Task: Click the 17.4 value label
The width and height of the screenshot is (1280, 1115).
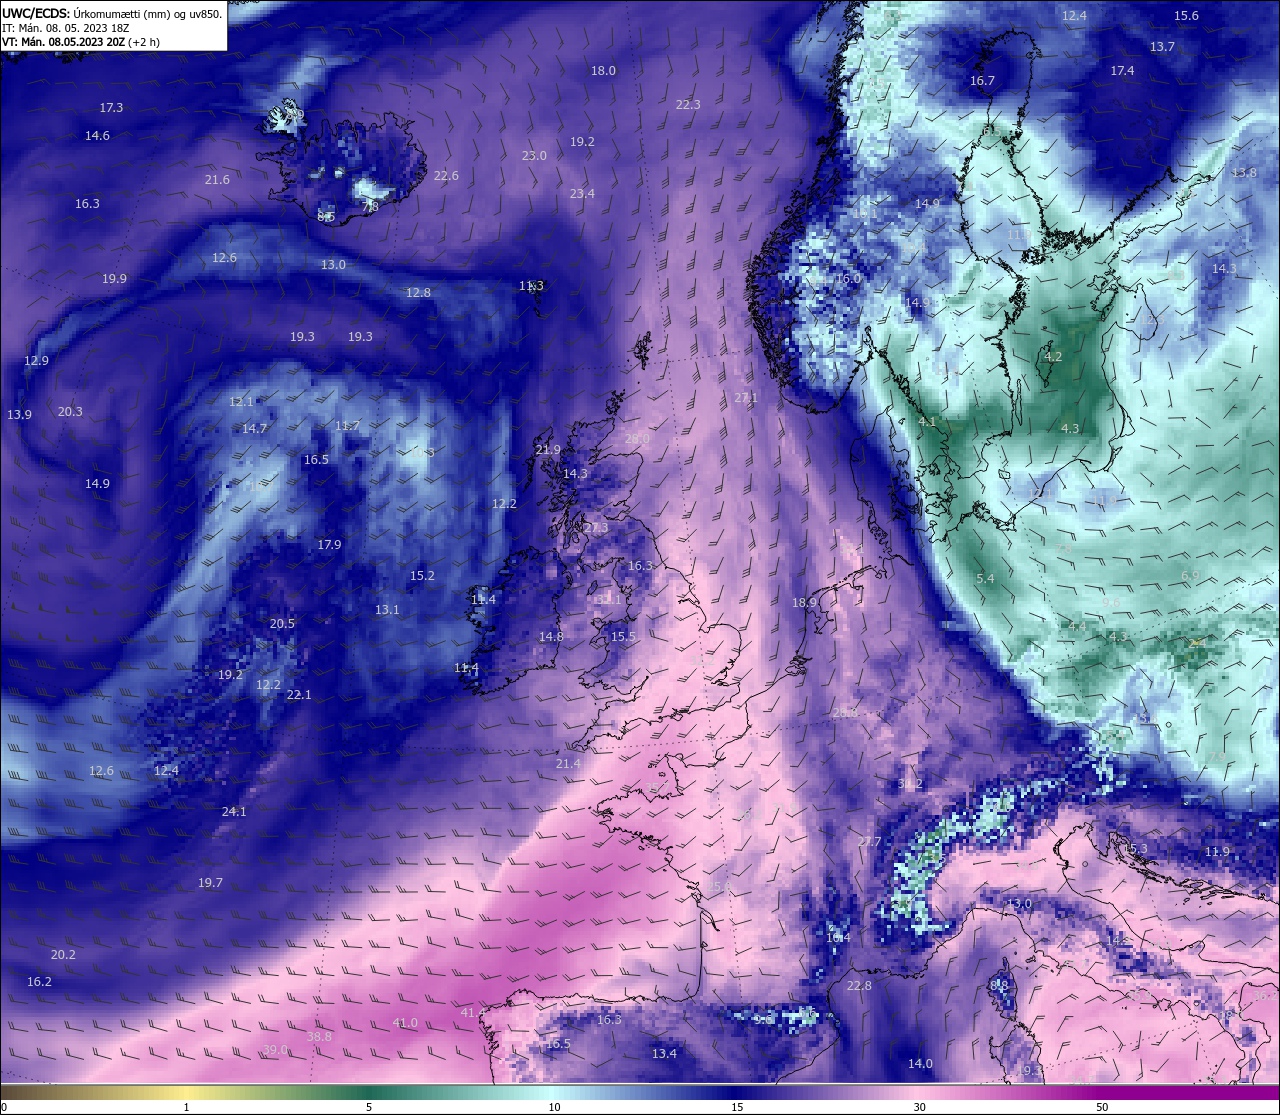Action: click(x=1122, y=71)
